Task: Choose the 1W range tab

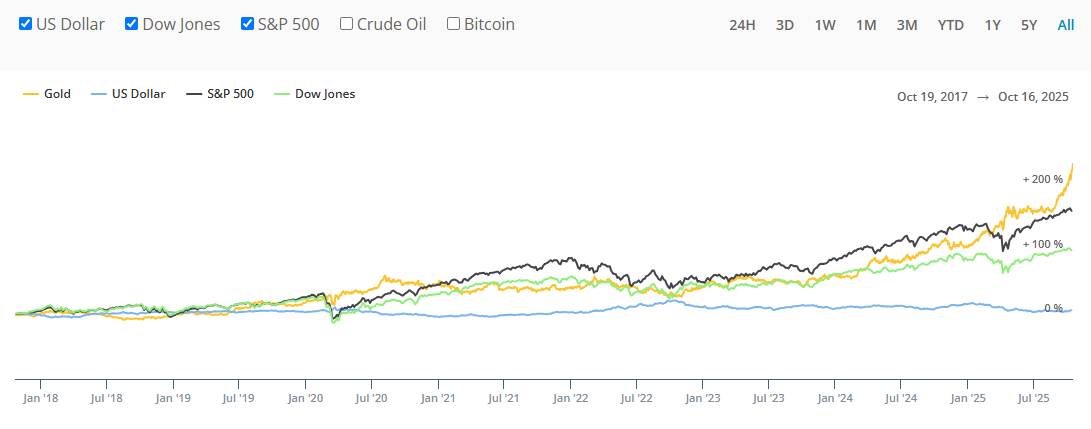Action: (825, 25)
